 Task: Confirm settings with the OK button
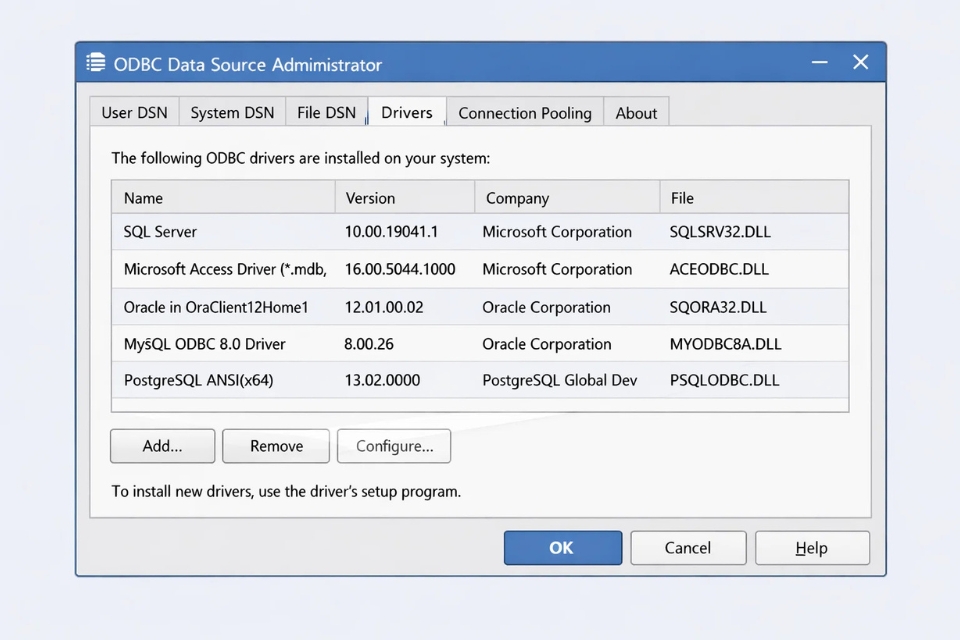click(562, 548)
